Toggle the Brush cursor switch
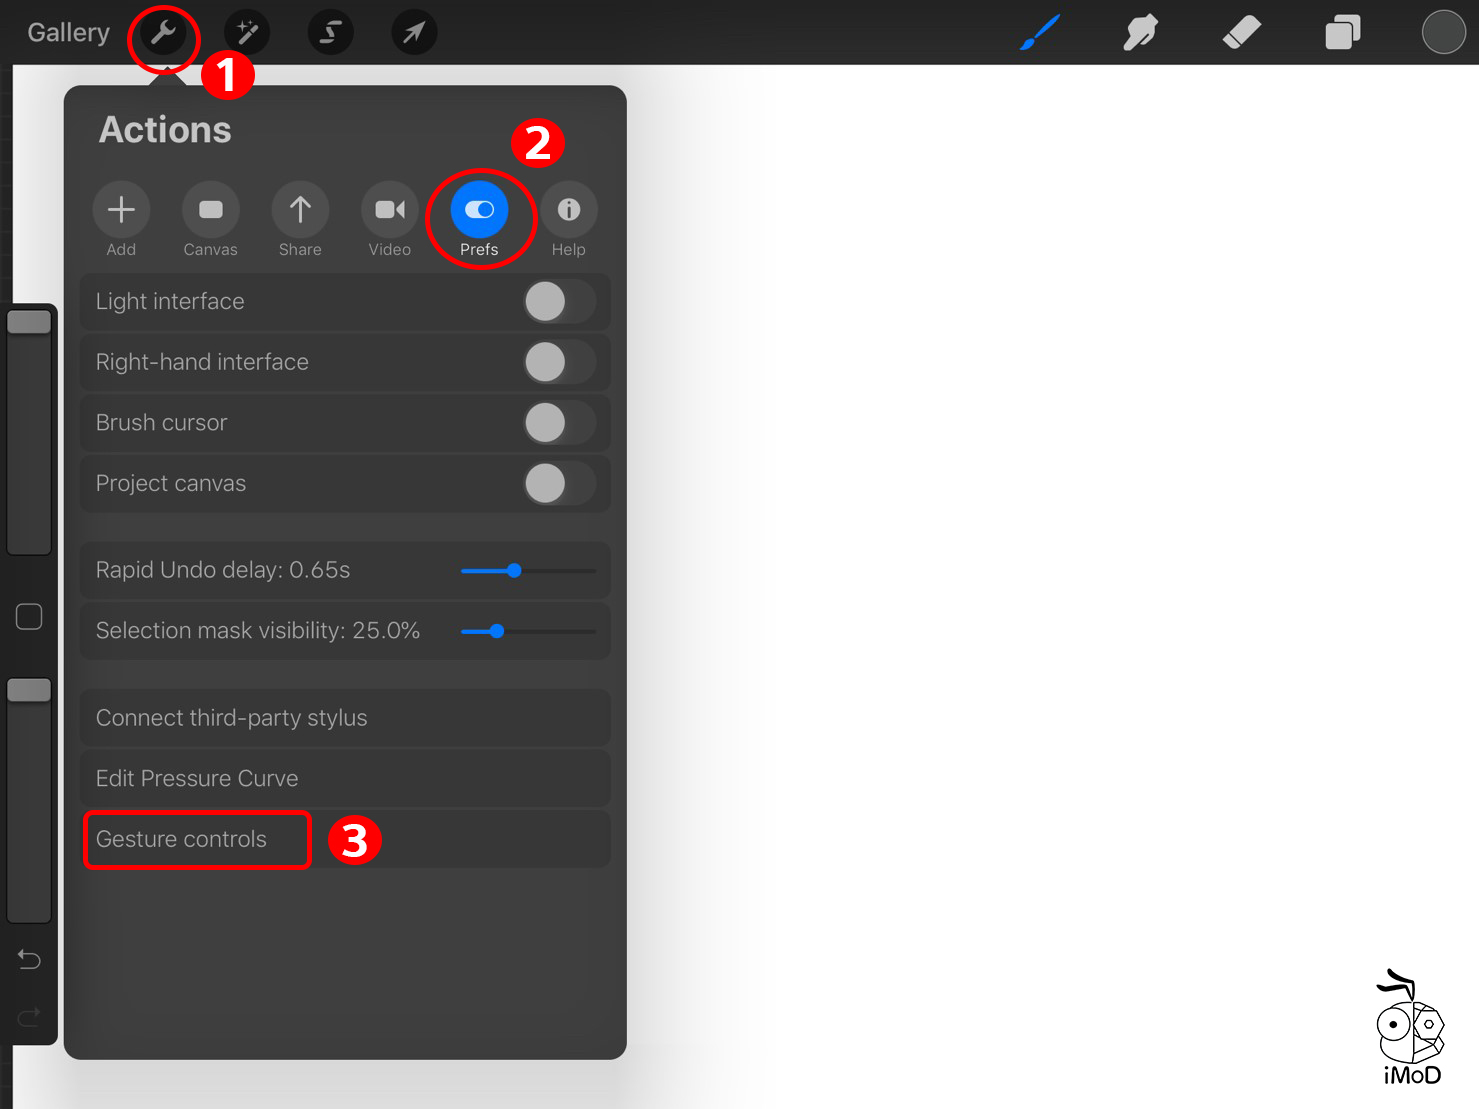1479x1109 pixels. tap(558, 423)
